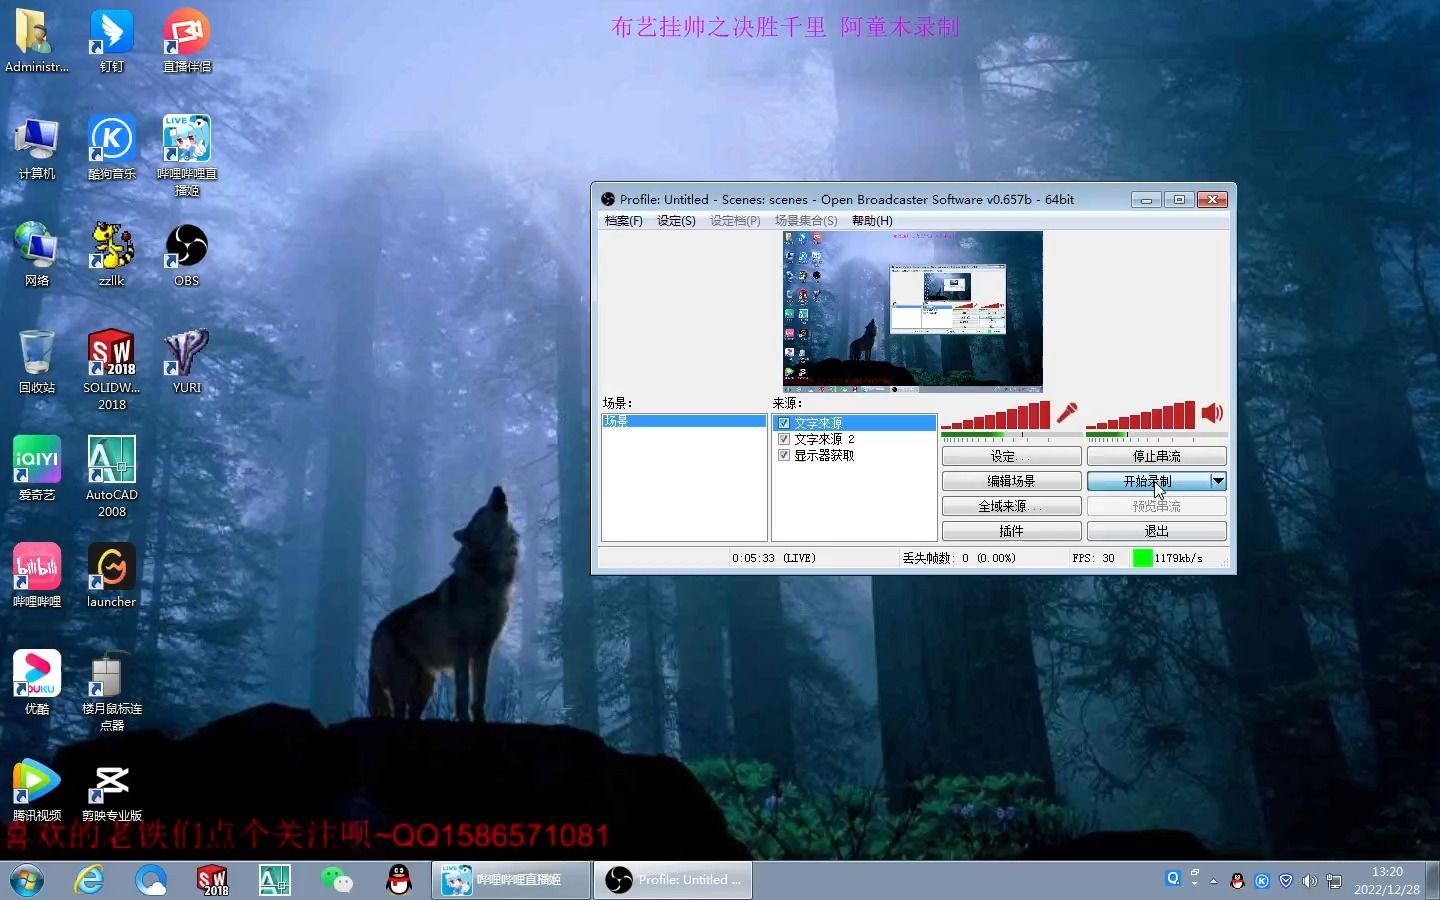Open 哔哩哔哩直播姬 desktop shortcut
The image size is (1440, 900).
(x=187, y=157)
